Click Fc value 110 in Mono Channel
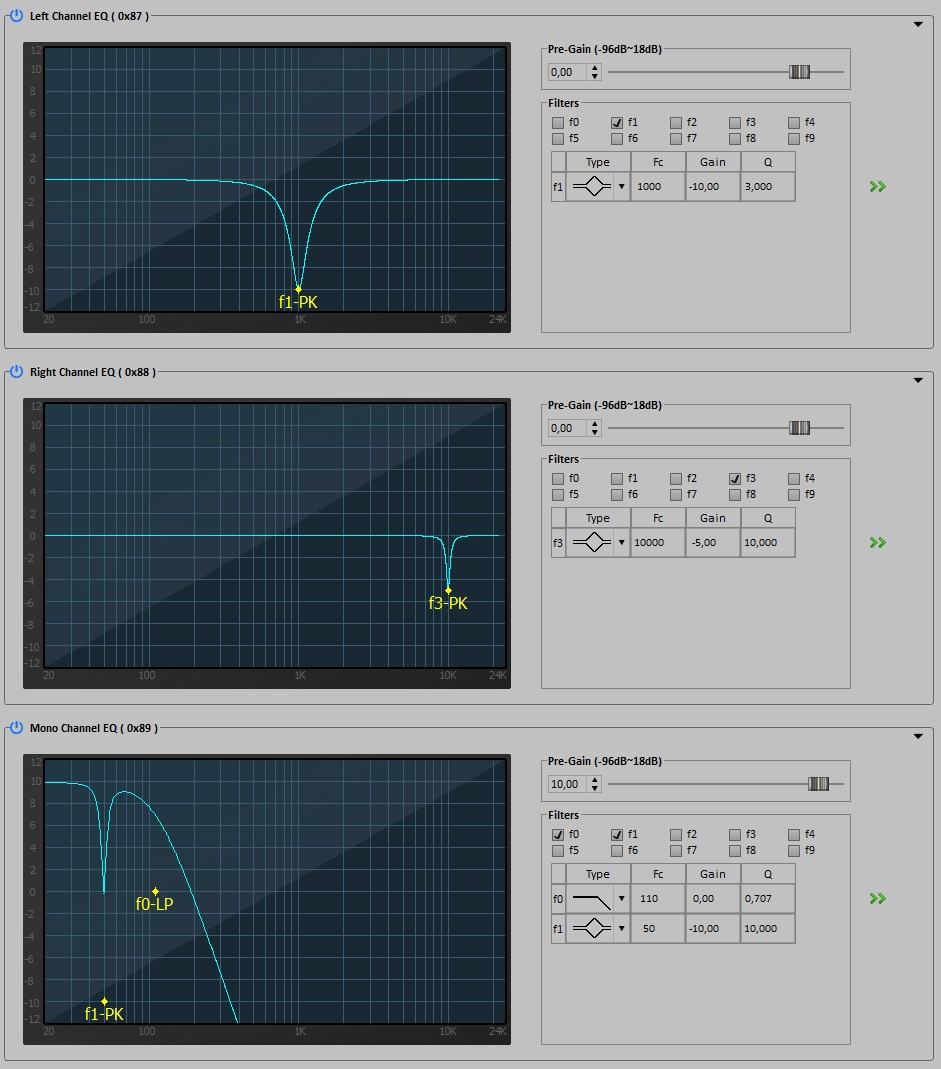 click(x=658, y=899)
